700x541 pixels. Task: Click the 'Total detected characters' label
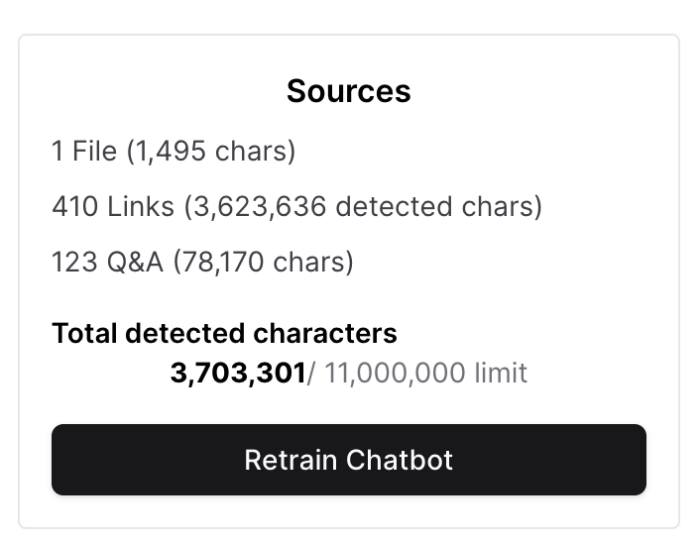click(x=225, y=333)
